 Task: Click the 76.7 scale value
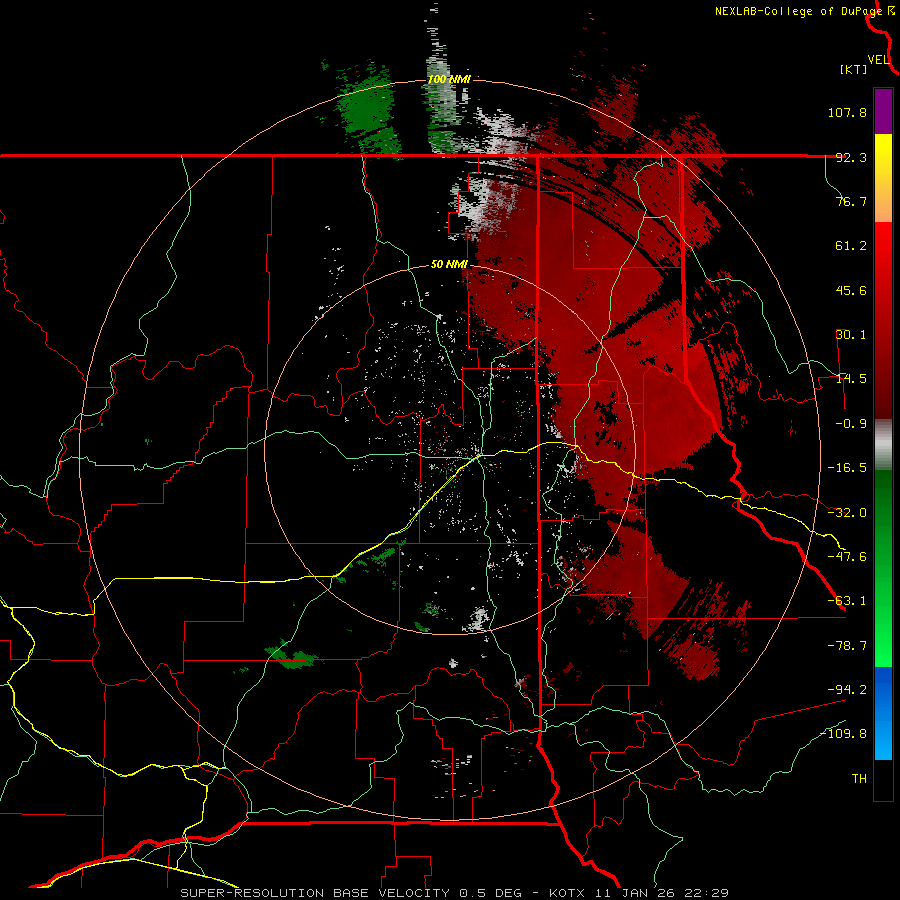(851, 201)
